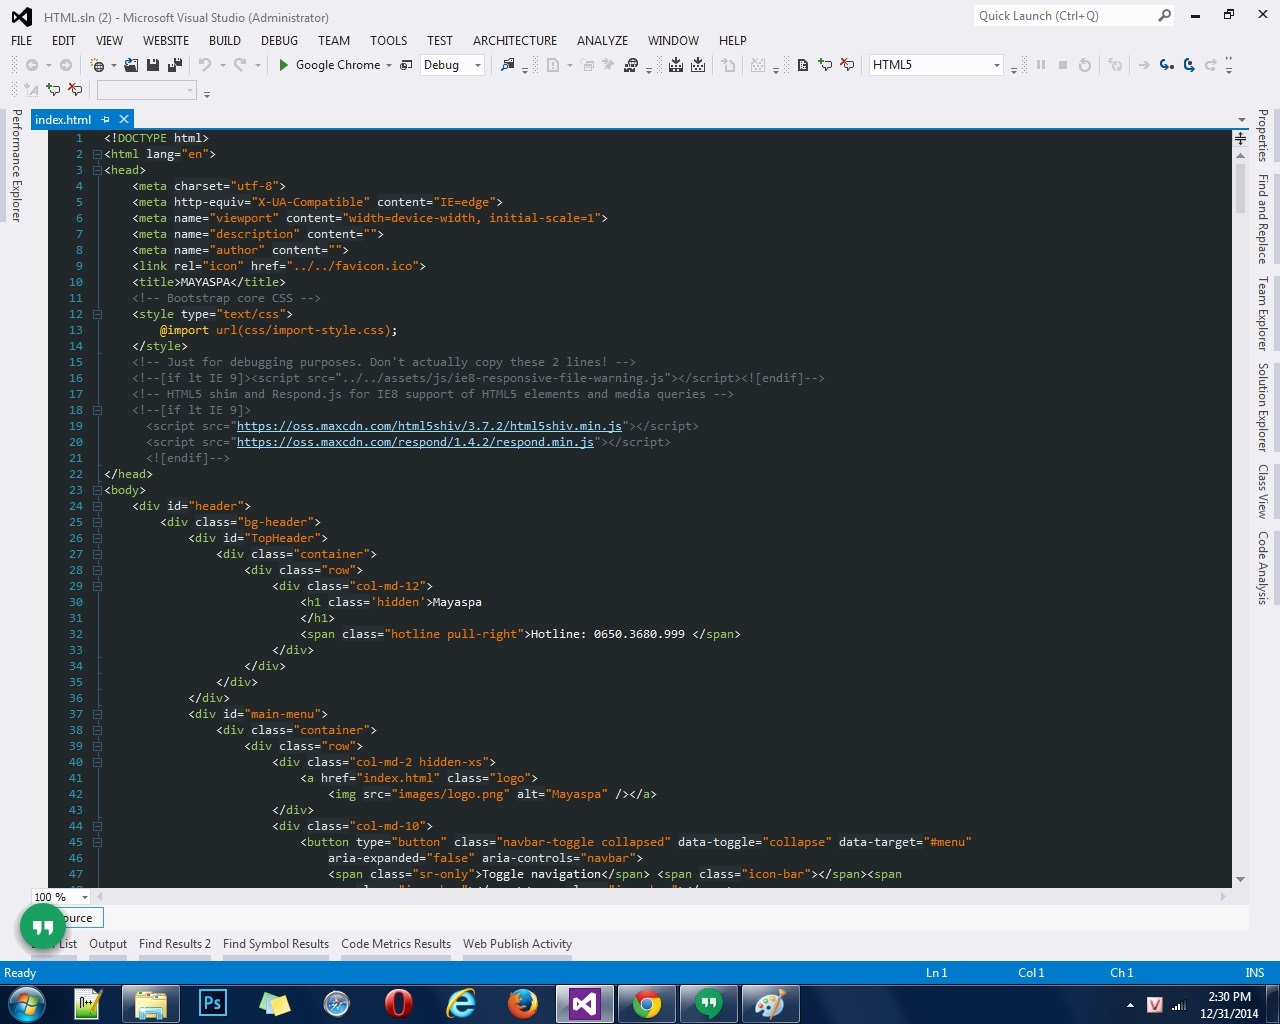1280x1024 pixels.
Task: Click the green plus comment icon in second toolbar row
Action: tap(53, 90)
